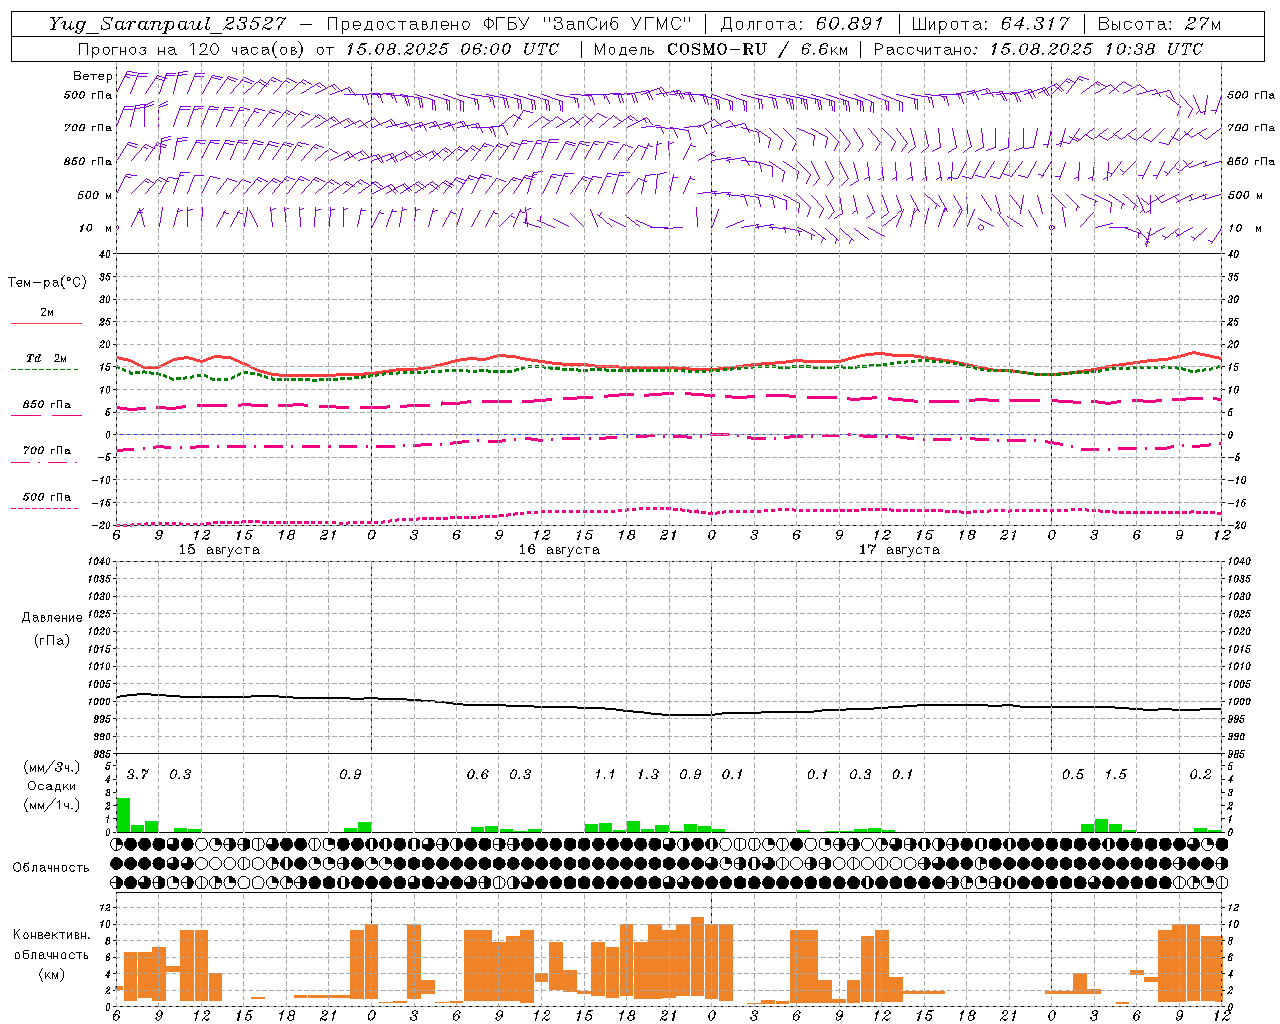Click the 'Прогноз на 120 часа(ов)' forecast text
This screenshot has height=1024, width=1280.
[x=193, y=49]
